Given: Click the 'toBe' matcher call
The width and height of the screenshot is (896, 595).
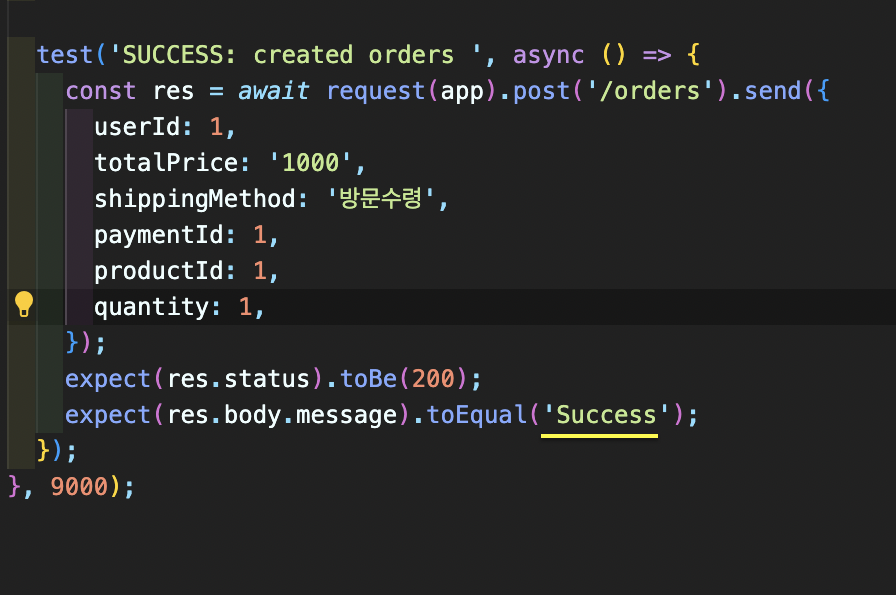Looking at the screenshot, I should click(x=369, y=379).
